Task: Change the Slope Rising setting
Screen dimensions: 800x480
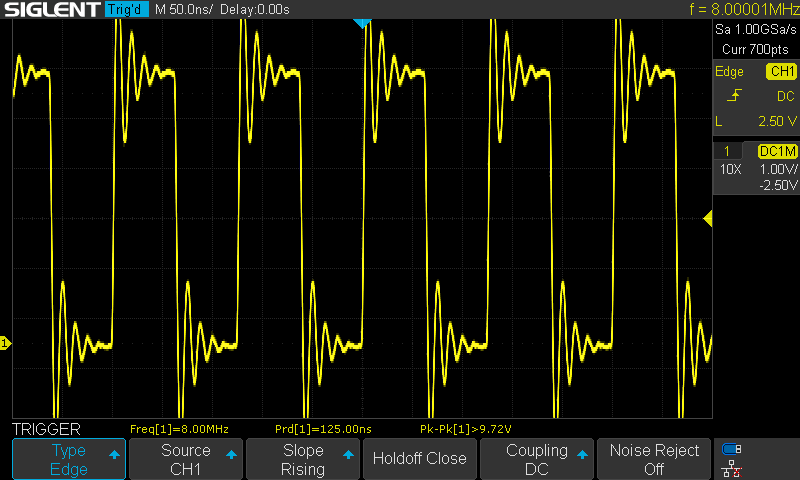Action: pyautogui.click(x=303, y=459)
